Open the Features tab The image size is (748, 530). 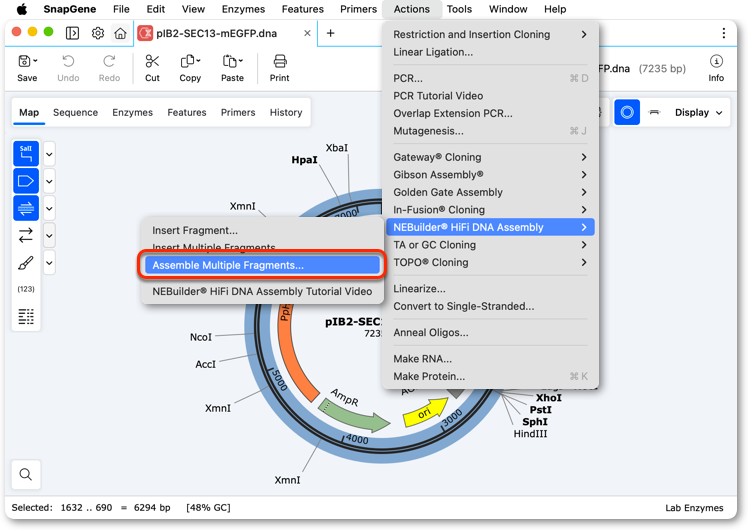187,113
